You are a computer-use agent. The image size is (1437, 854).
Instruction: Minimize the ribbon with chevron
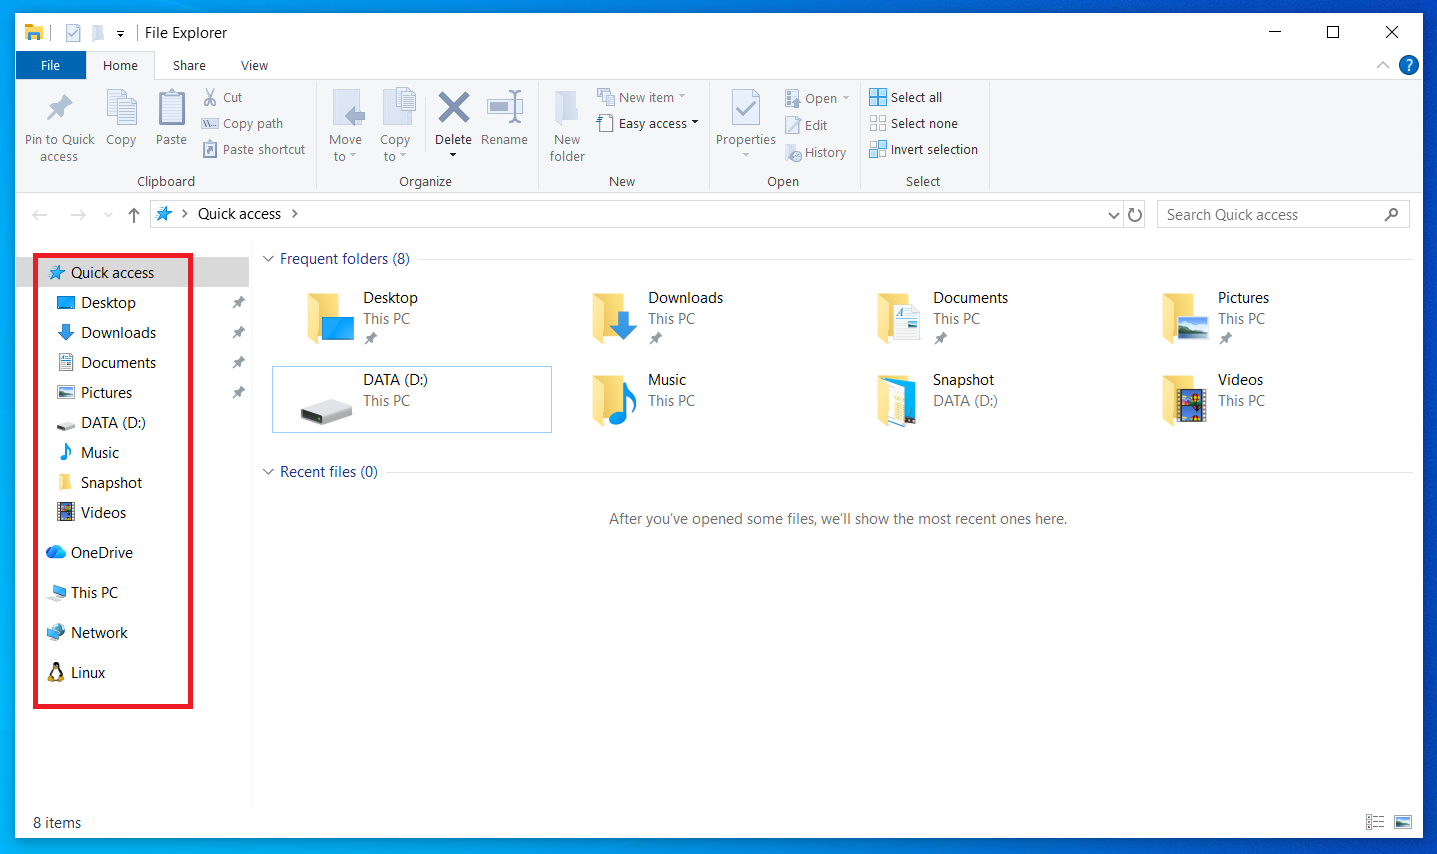point(1382,65)
